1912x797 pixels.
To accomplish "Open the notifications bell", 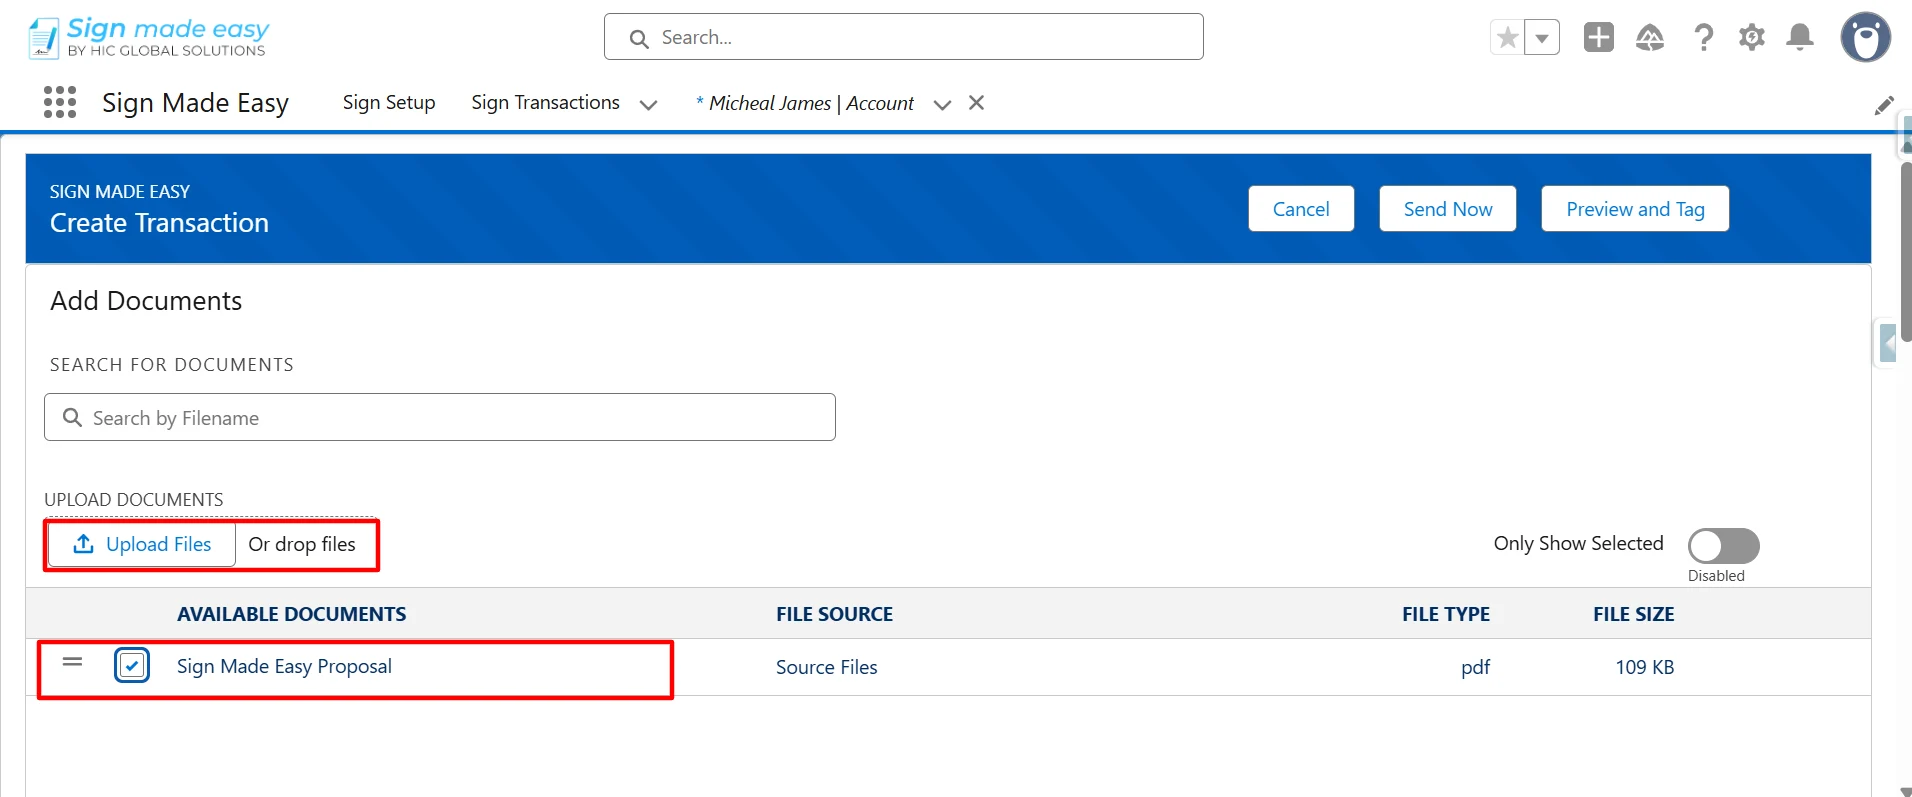I will [x=1800, y=38].
